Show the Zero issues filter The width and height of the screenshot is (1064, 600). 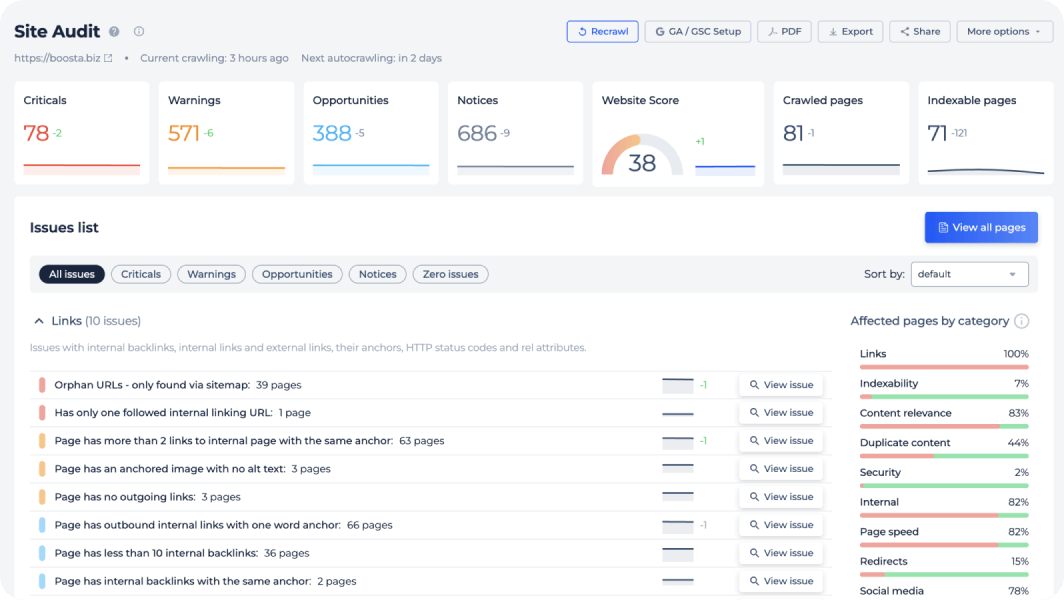tap(451, 274)
